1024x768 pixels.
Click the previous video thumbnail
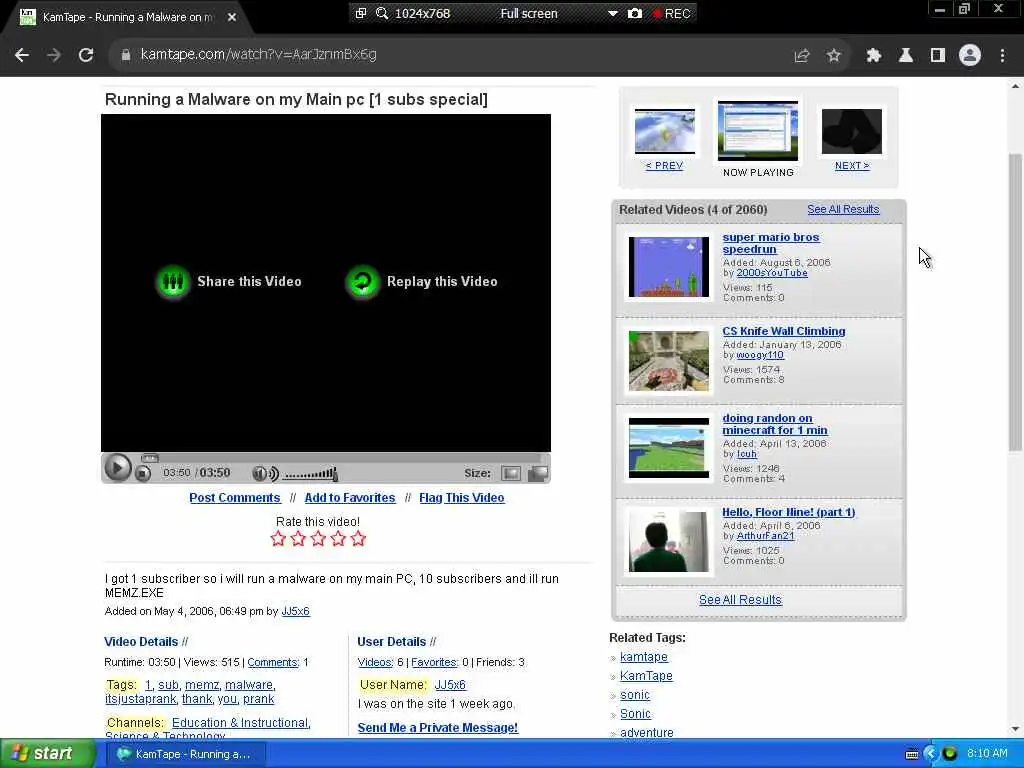click(665, 131)
